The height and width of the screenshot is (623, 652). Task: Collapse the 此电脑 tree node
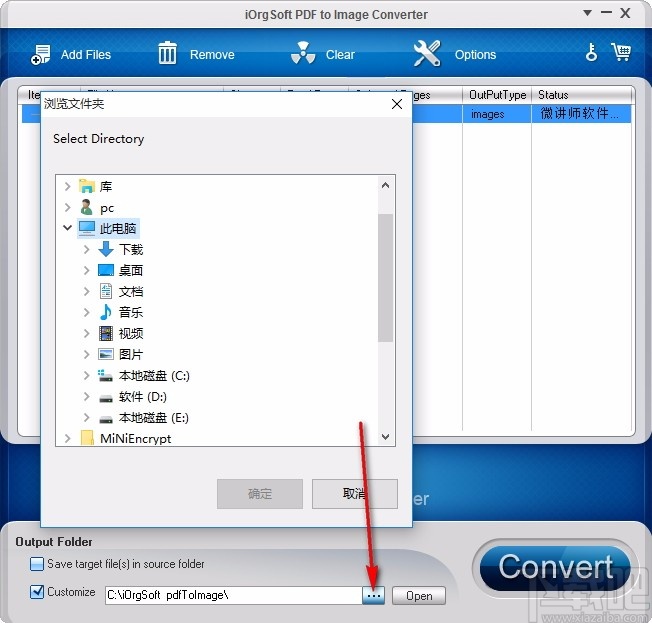[x=67, y=228]
